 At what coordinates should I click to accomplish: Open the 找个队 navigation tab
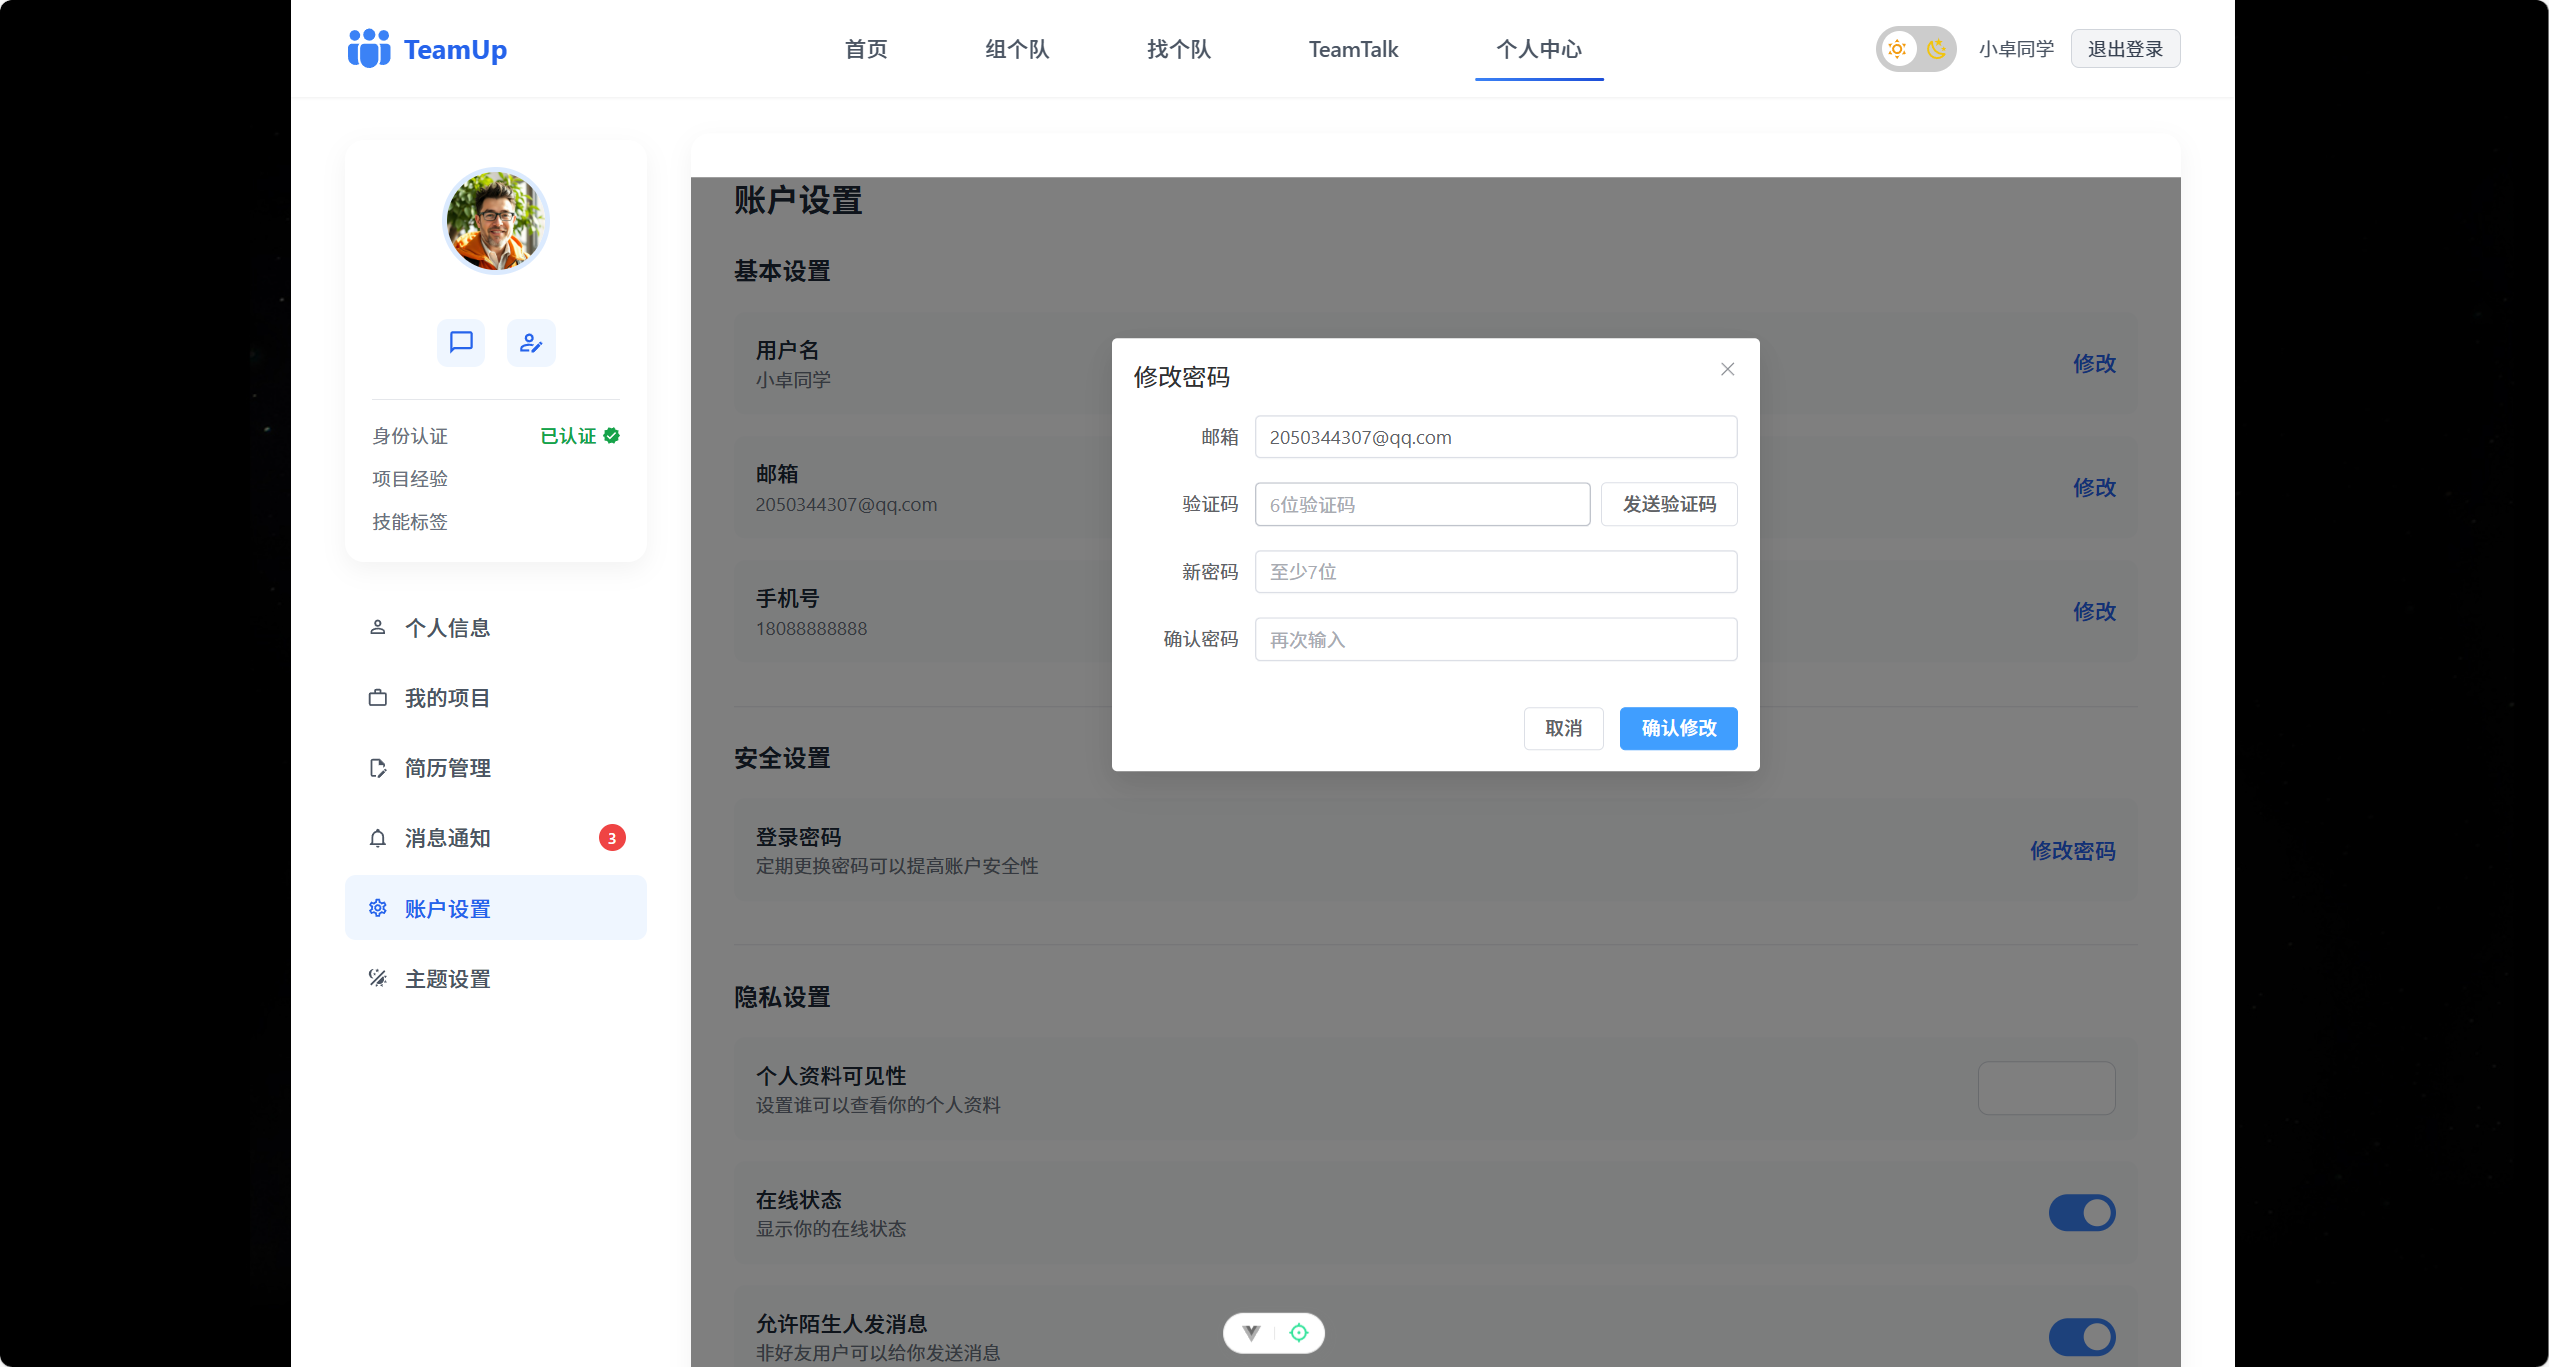click(x=1178, y=49)
